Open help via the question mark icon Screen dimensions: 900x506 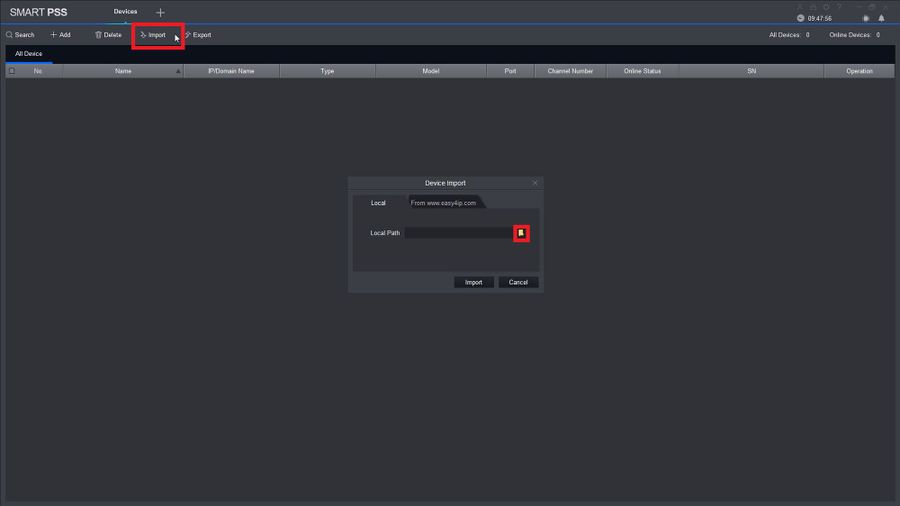[x=839, y=7]
